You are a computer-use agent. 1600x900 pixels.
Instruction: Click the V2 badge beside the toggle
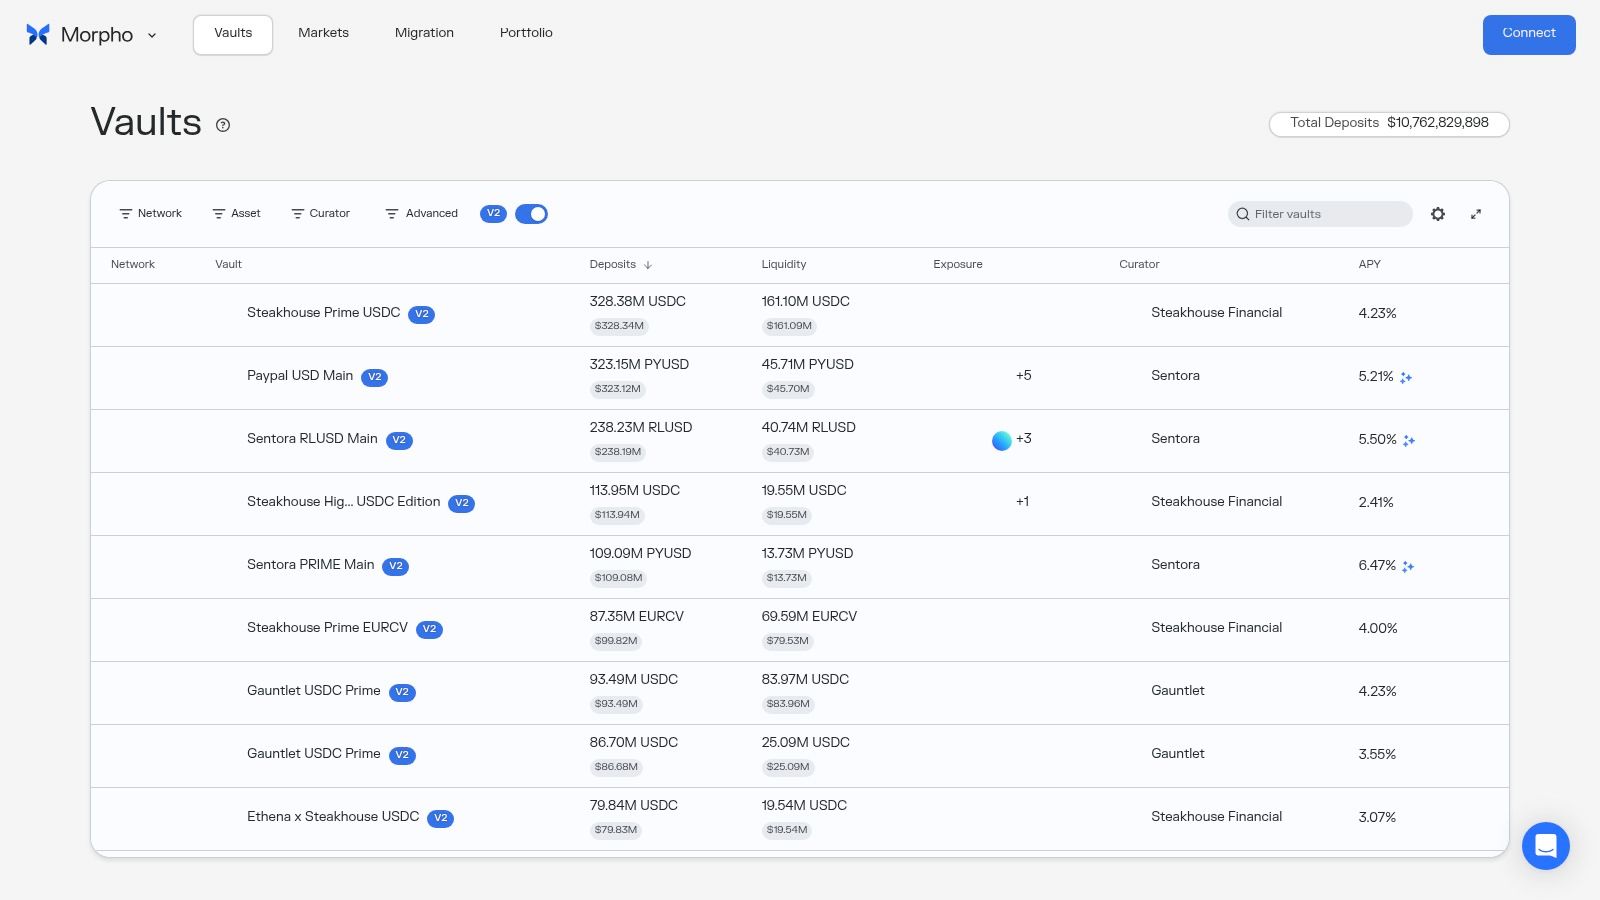click(493, 214)
